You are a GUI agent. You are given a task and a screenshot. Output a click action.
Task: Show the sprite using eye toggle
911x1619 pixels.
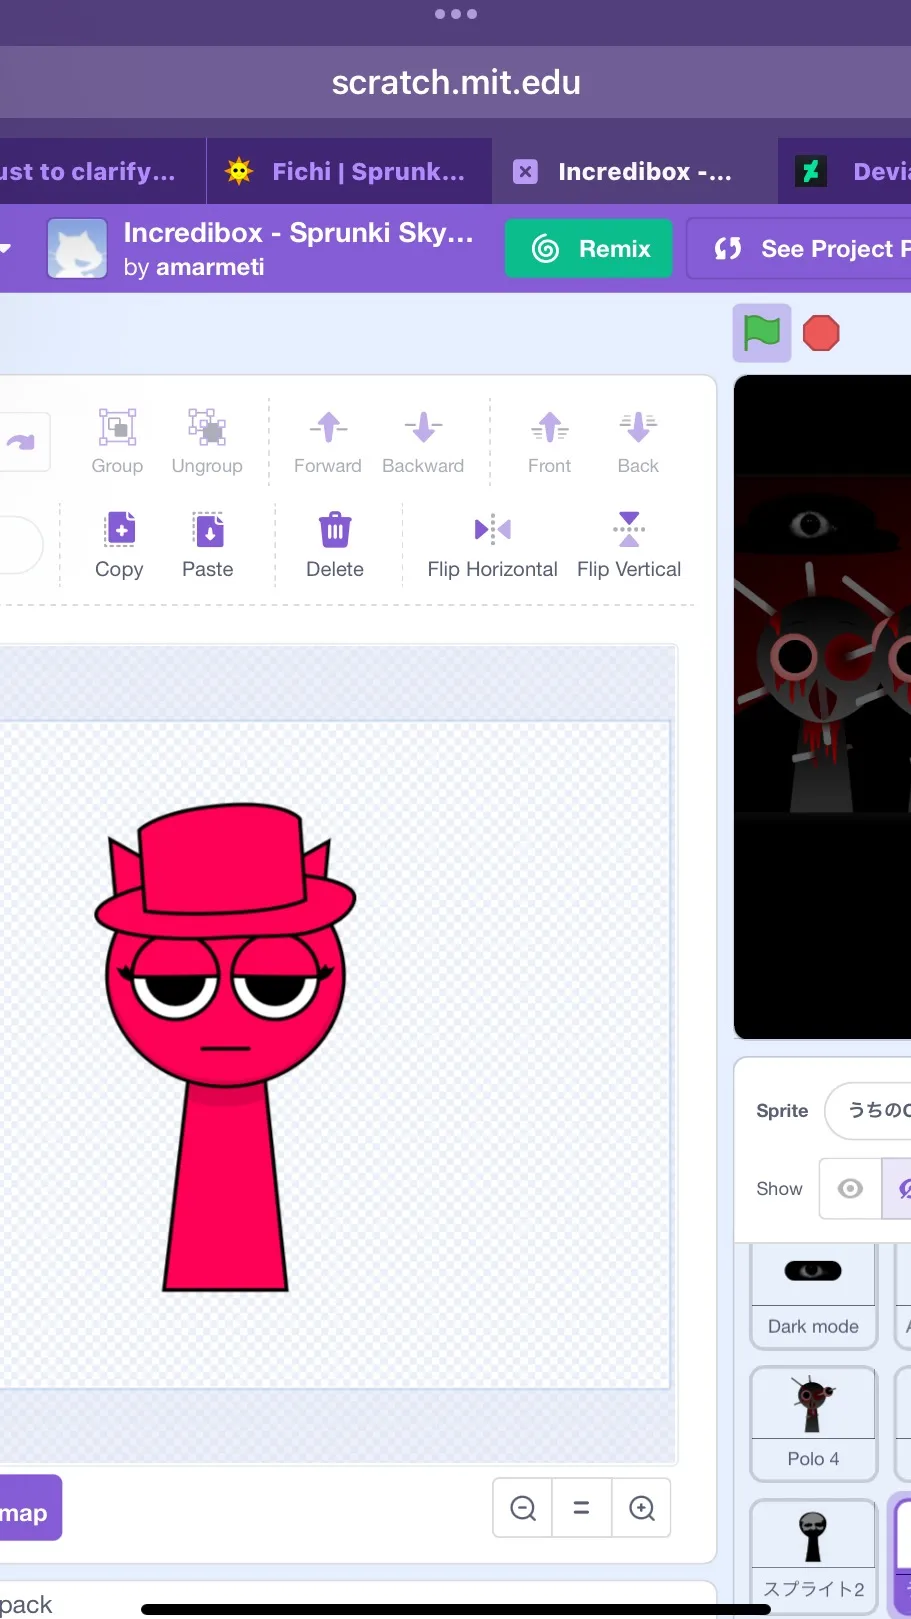850,1188
